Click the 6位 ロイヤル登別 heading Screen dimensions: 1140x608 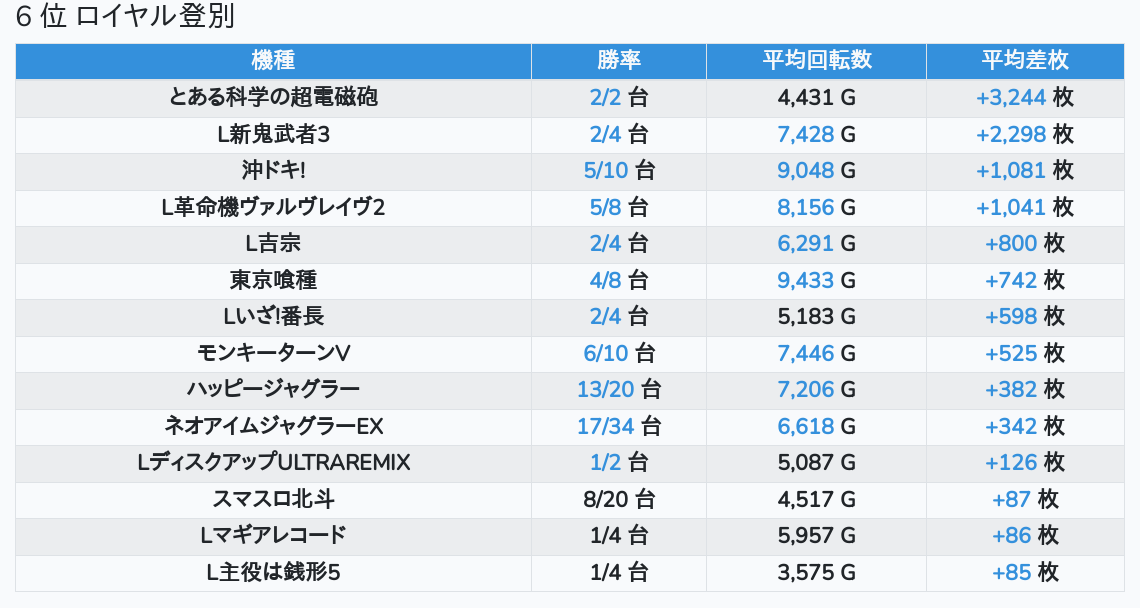125,17
